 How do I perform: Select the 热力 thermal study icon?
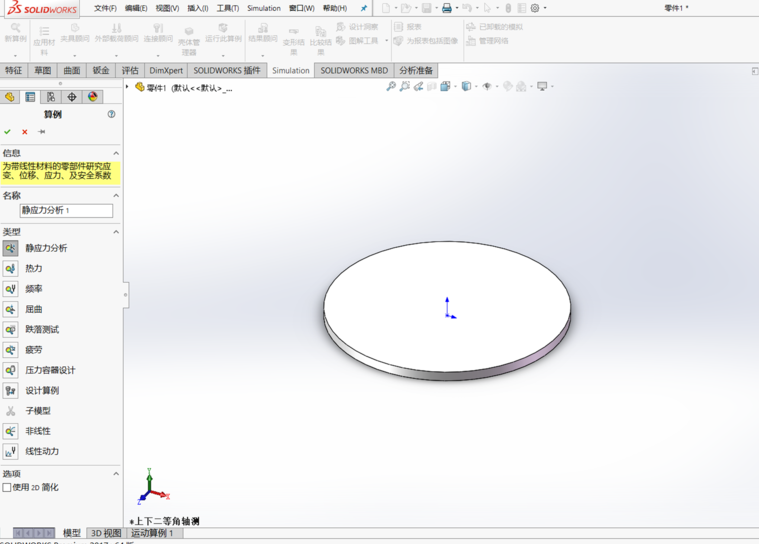[10, 269]
